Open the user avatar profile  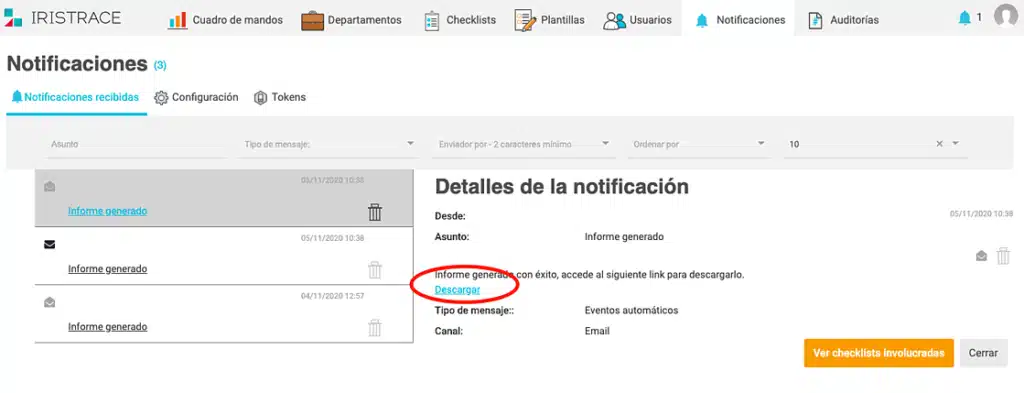[x=1006, y=16]
